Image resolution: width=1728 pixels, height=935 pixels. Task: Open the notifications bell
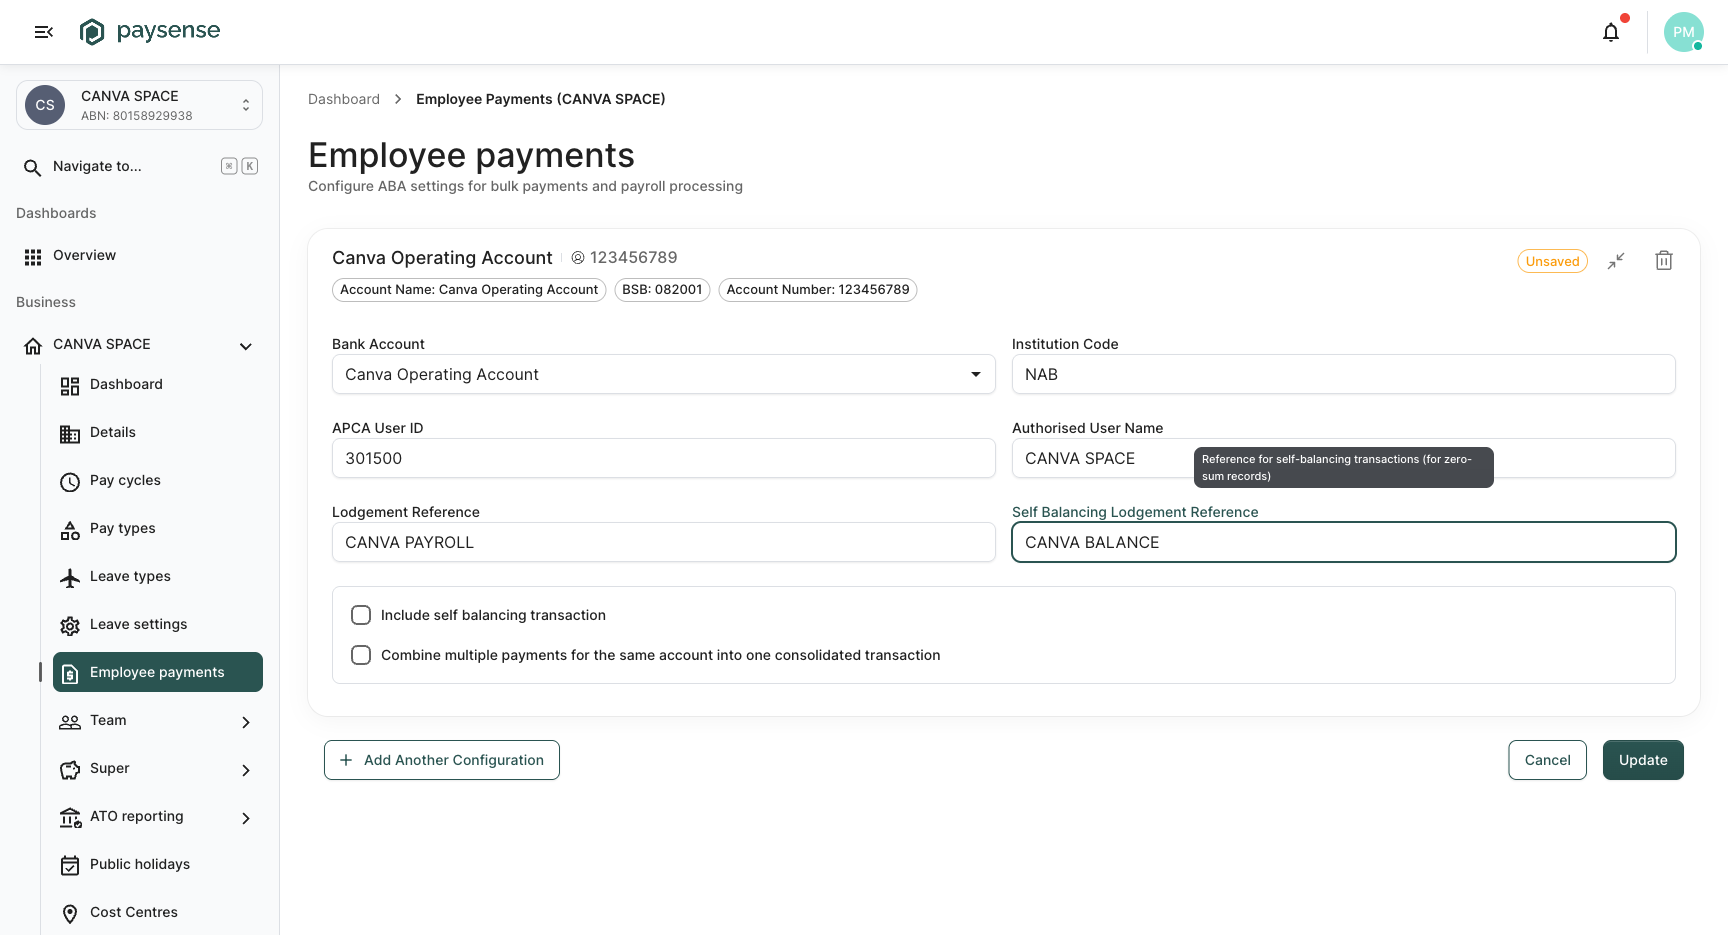point(1611,32)
